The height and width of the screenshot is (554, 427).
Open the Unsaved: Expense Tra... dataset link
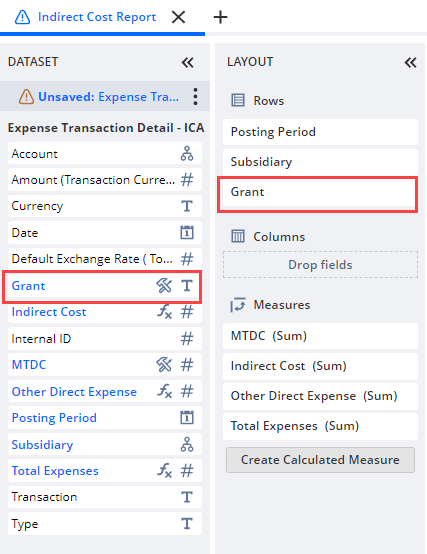click(x=108, y=96)
